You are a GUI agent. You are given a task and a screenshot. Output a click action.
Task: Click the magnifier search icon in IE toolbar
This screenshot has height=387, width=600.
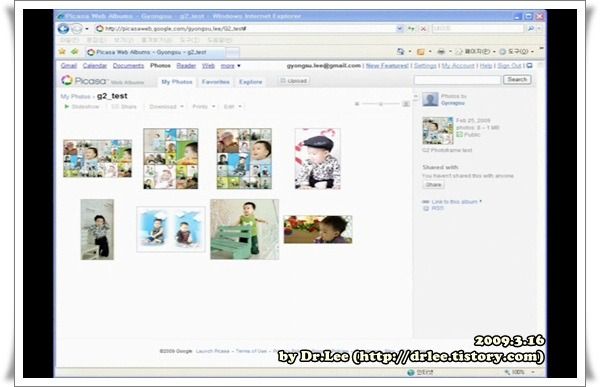coord(531,29)
